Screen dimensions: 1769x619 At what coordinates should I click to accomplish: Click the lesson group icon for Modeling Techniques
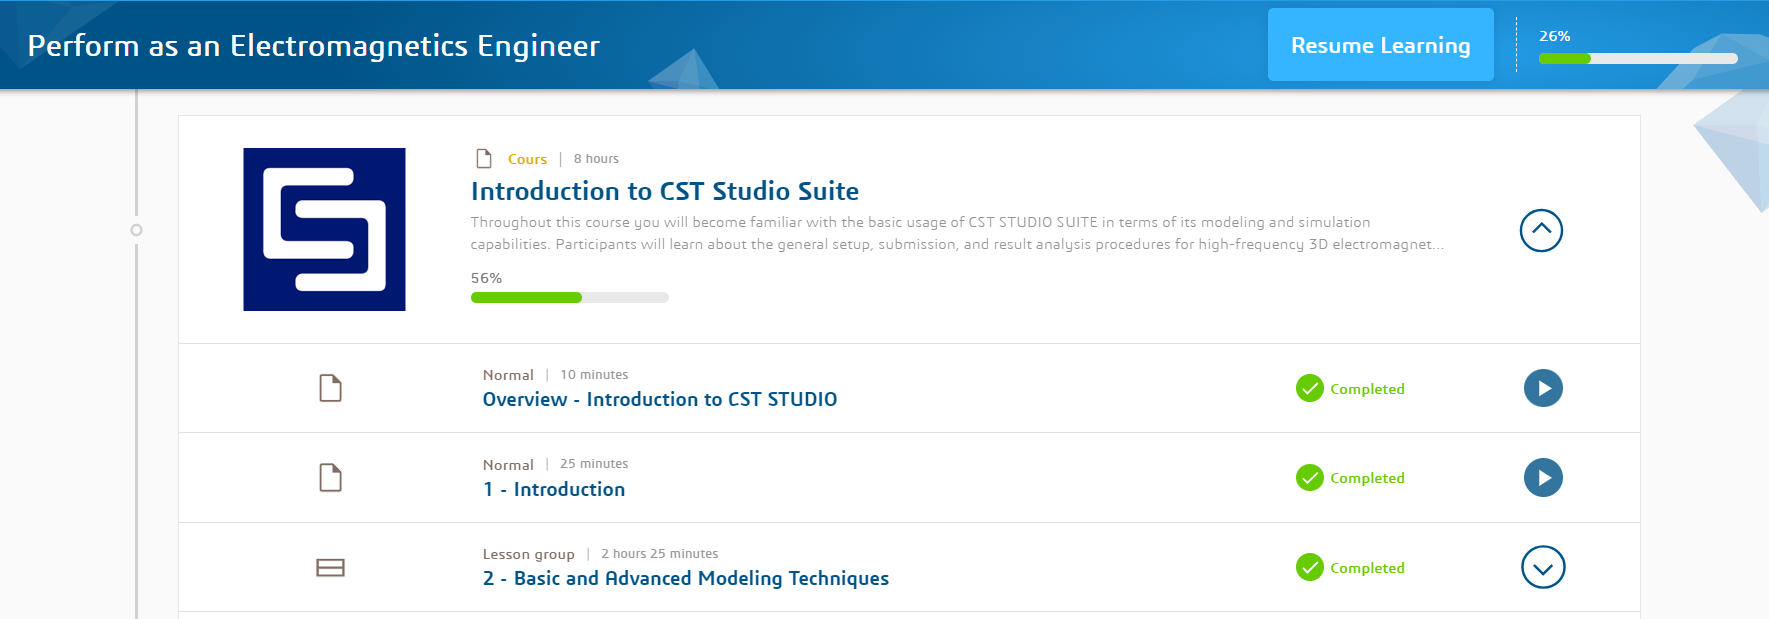point(330,568)
